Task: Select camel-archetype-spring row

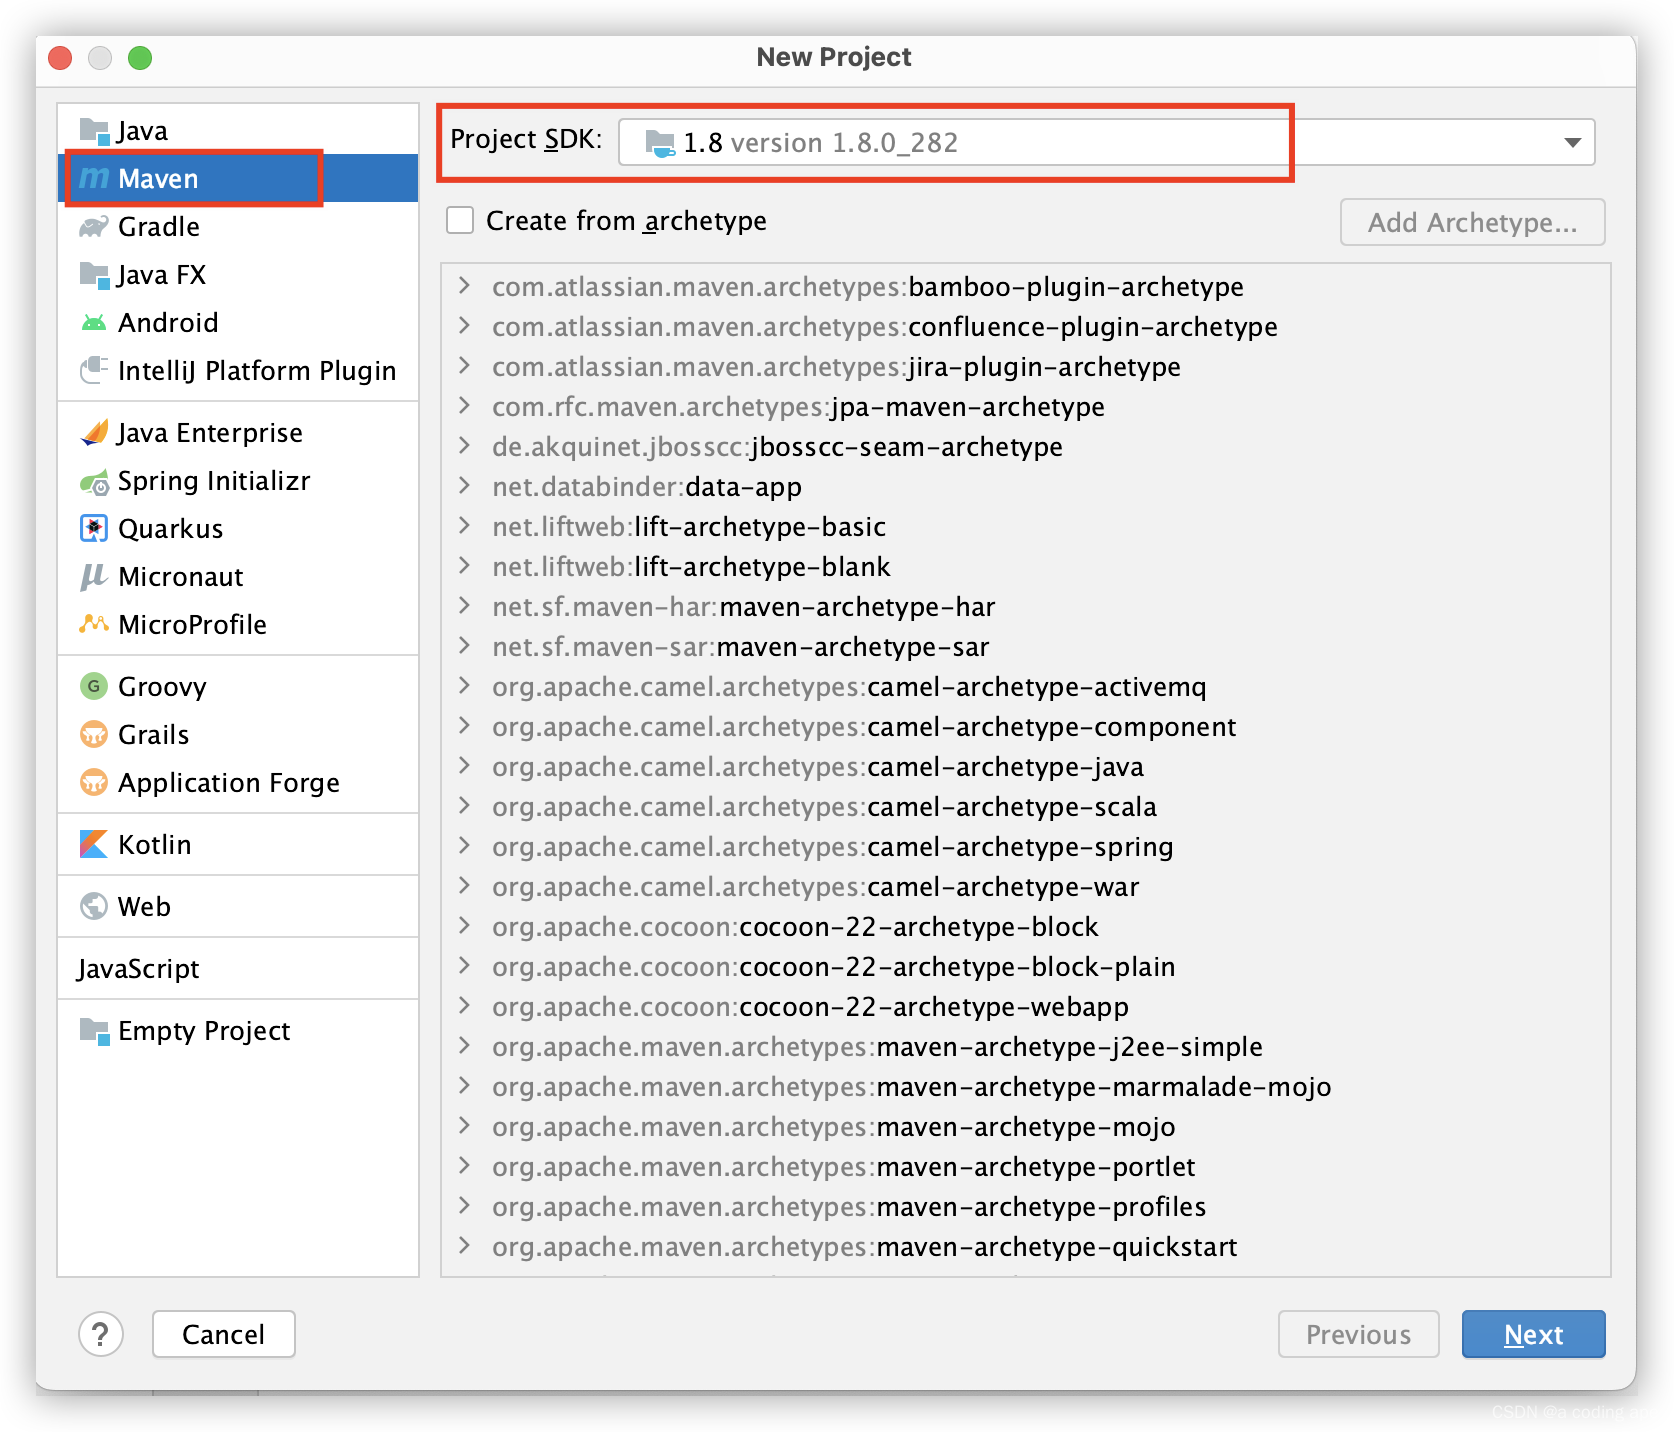Action: coord(1026,847)
